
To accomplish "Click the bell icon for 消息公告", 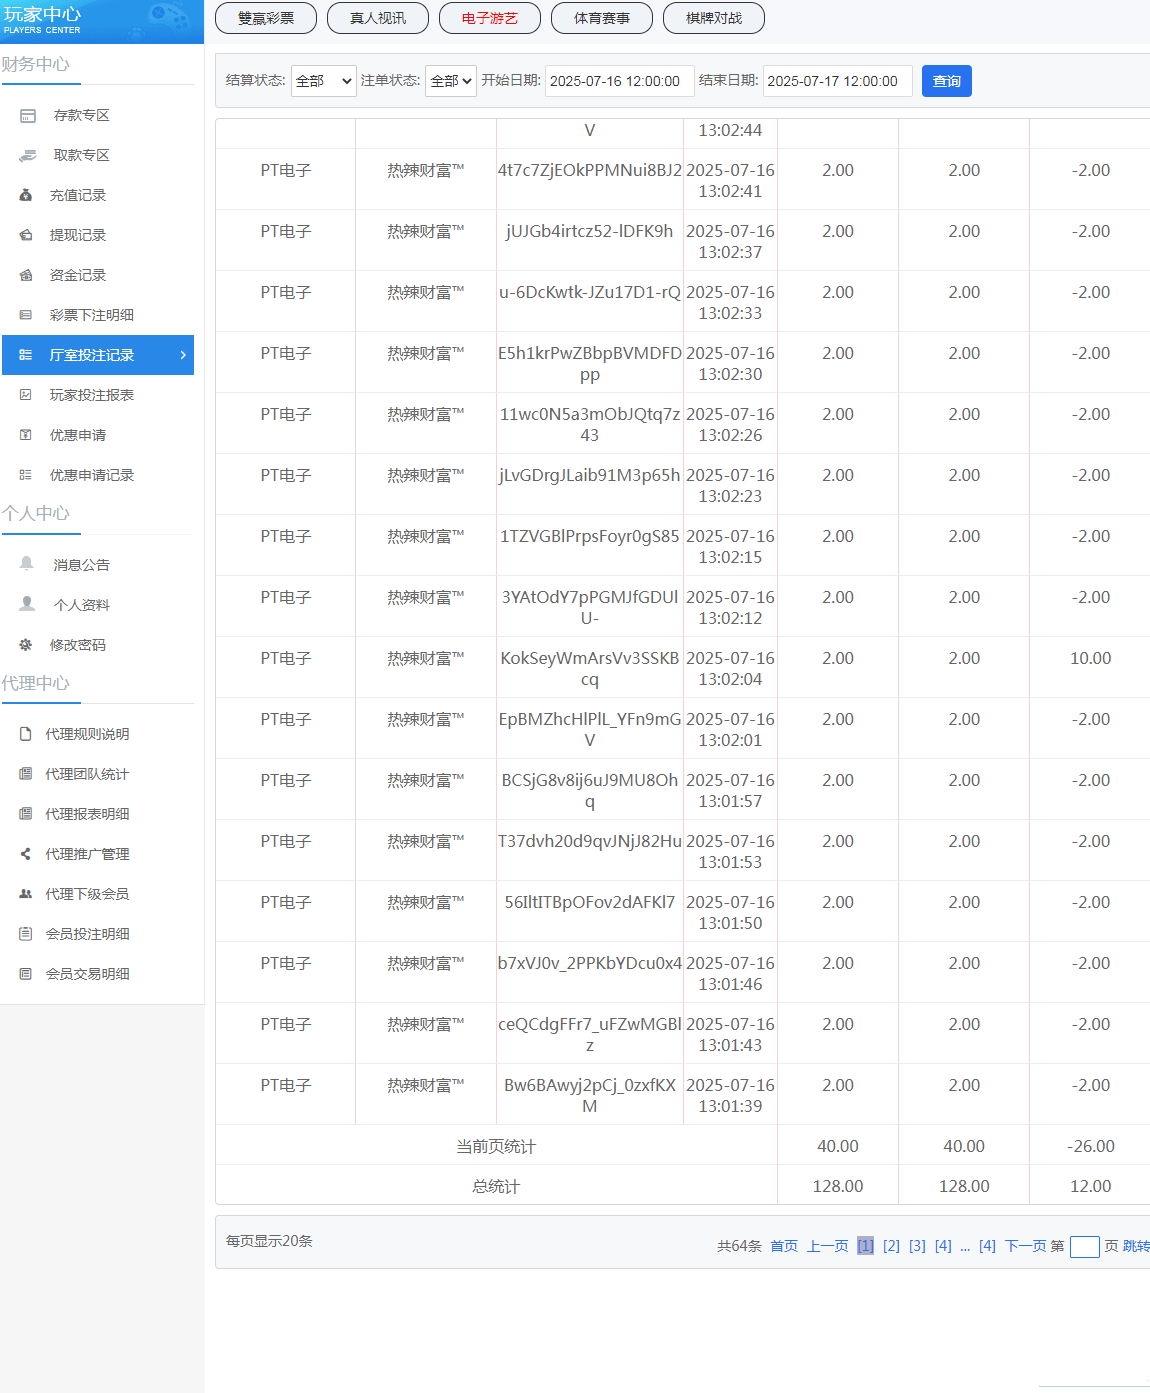I will tap(27, 564).
